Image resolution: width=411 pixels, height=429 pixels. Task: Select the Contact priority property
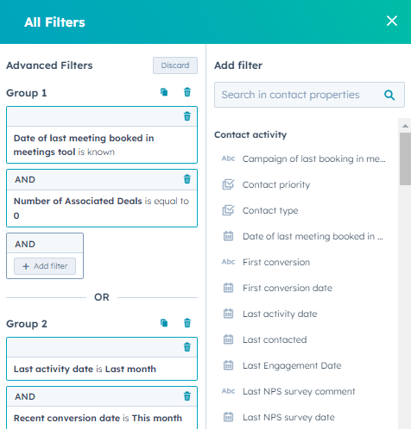coord(276,185)
